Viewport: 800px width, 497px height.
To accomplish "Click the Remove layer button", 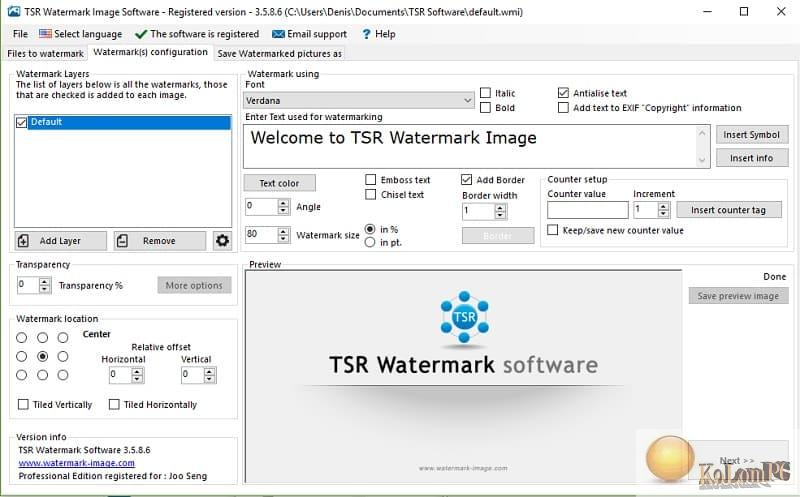I will point(160,240).
